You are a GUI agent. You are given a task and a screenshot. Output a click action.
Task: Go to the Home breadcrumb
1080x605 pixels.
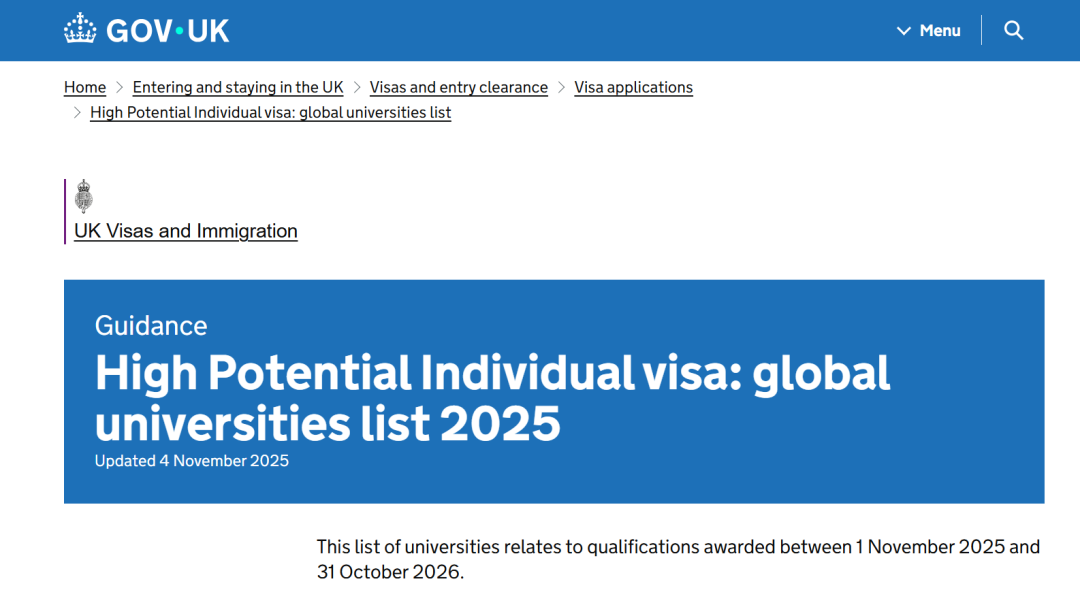click(85, 87)
